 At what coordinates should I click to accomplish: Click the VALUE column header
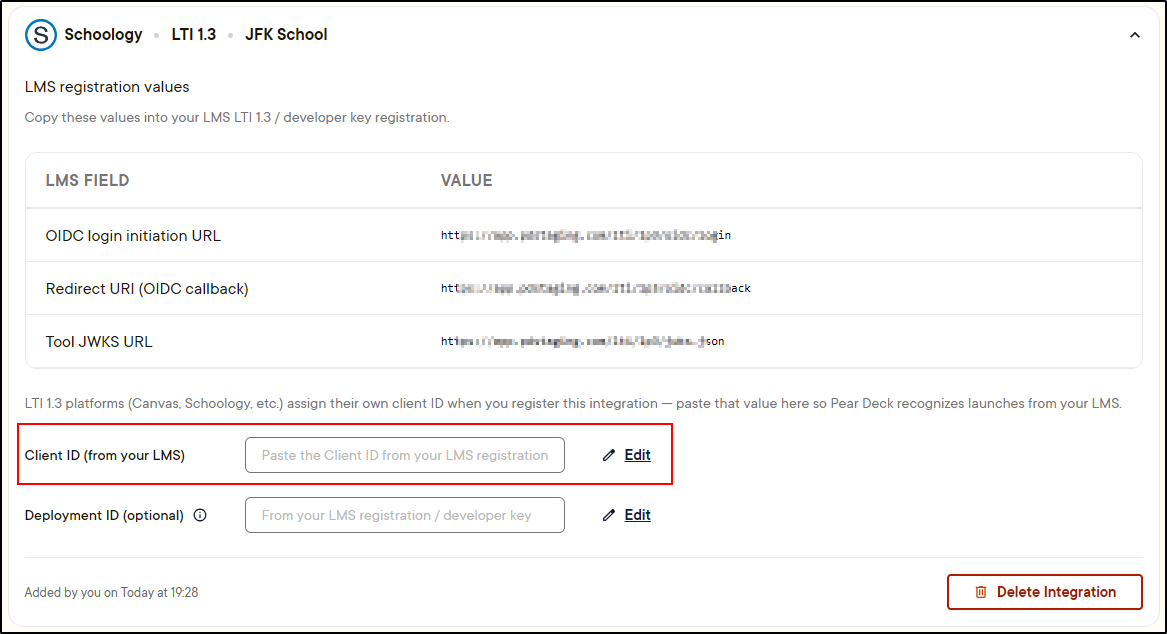pyautogui.click(x=466, y=180)
